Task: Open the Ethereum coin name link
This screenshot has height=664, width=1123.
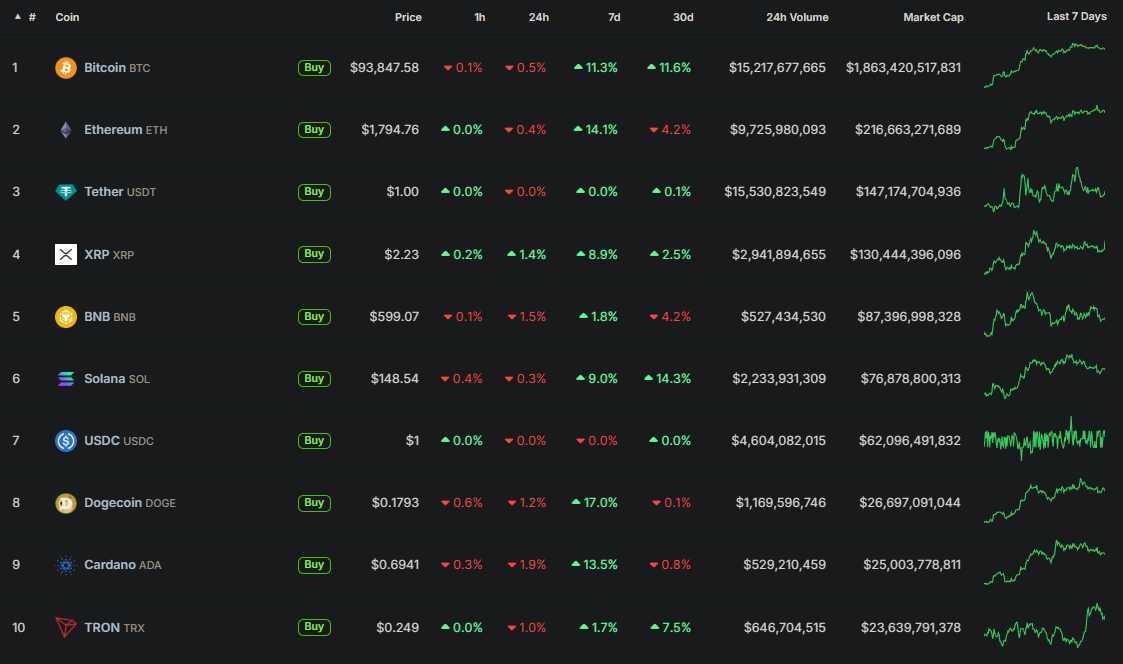Action: 112,130
